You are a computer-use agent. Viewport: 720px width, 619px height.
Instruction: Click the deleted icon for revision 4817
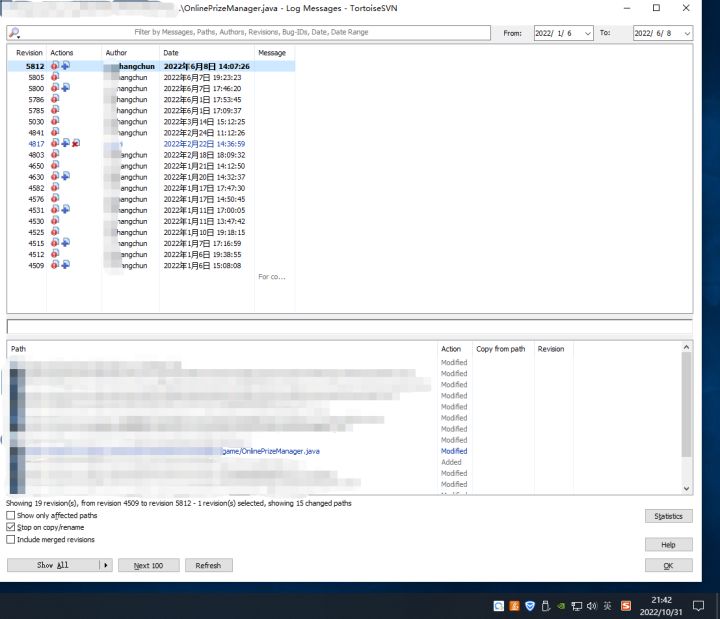coord(76,143)
